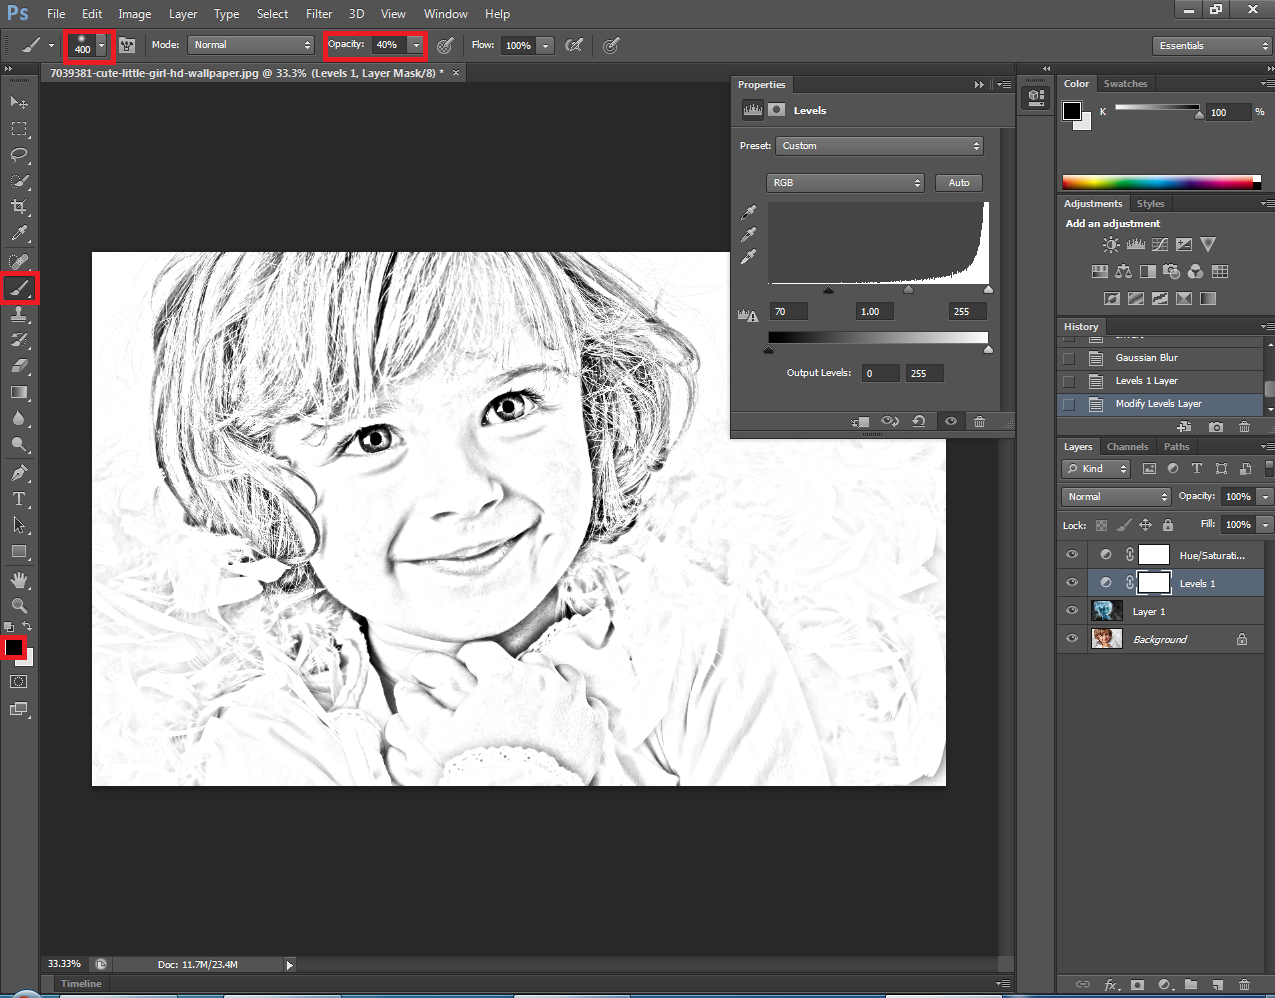Expand the brush Mode dropdown
The image size is (1275, 998).
(x=251, y=45)
